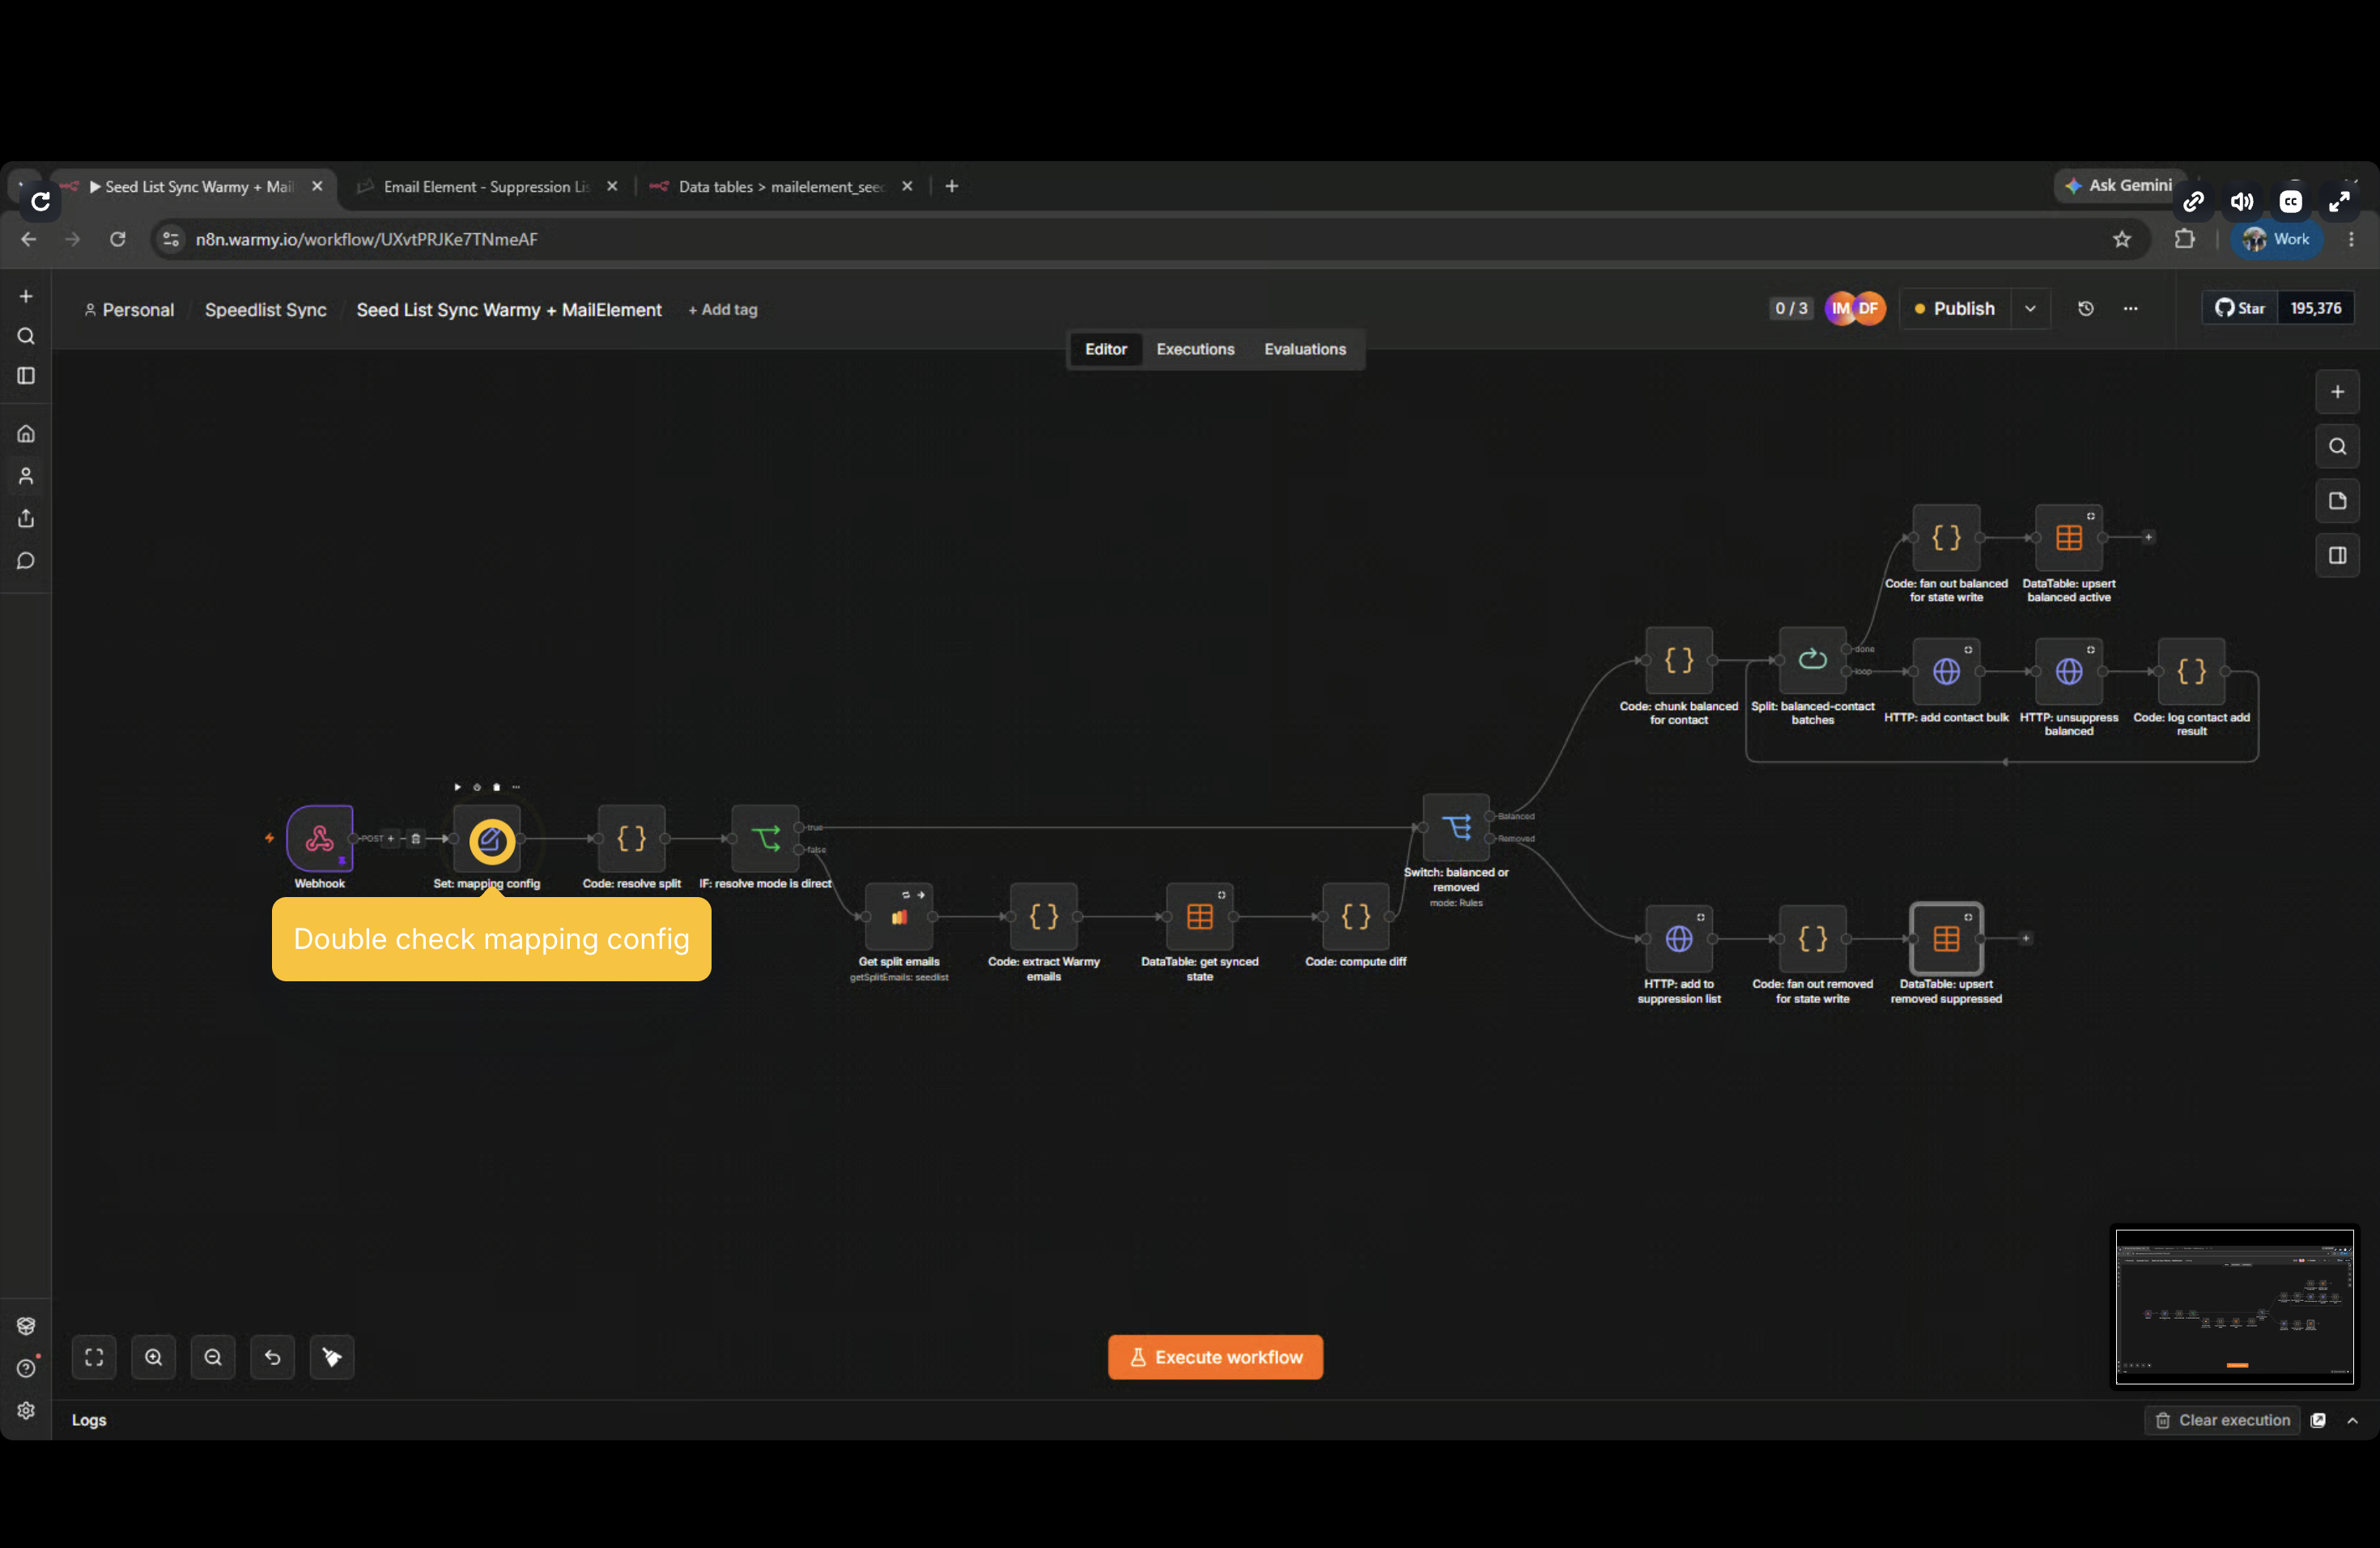Star n8n on GitHub
2380x1548 pixels.
click(2239, 308)
